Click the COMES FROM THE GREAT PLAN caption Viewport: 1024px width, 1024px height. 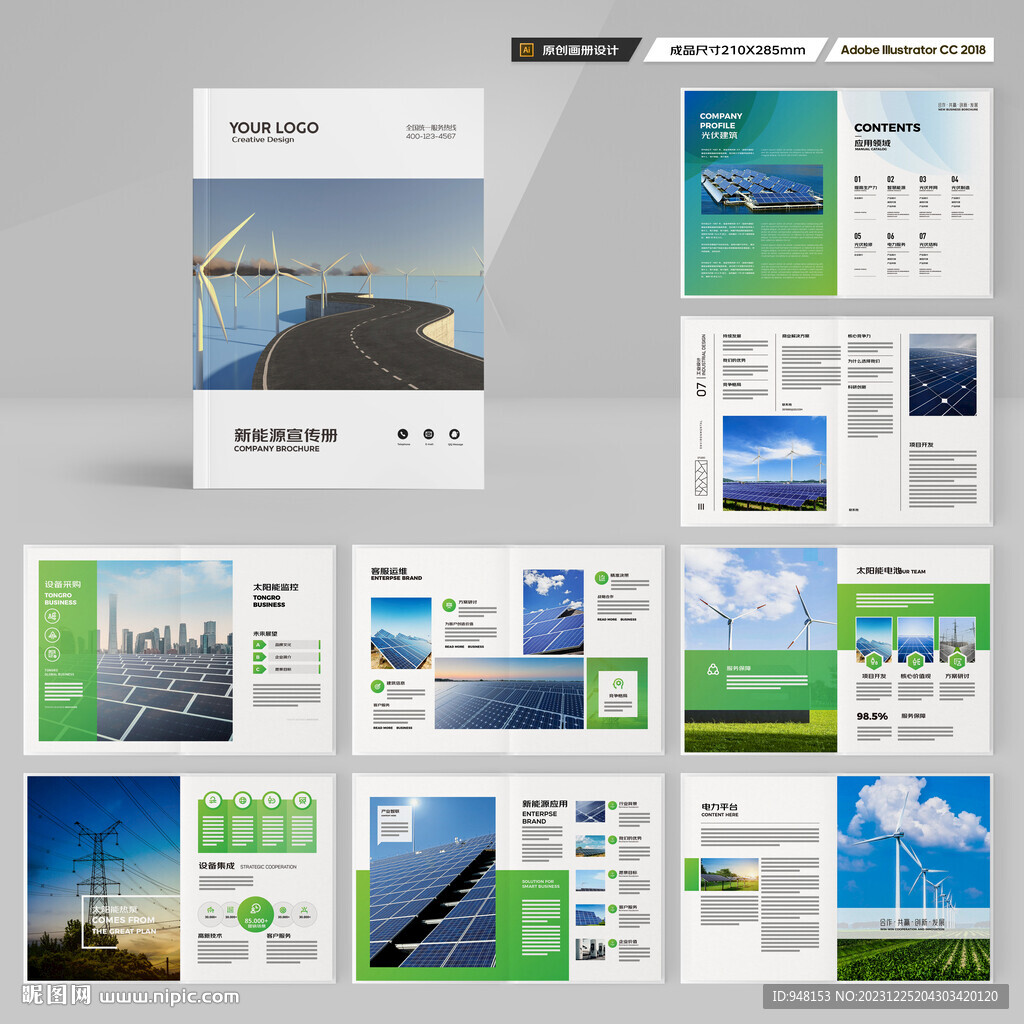coord(123,925)
